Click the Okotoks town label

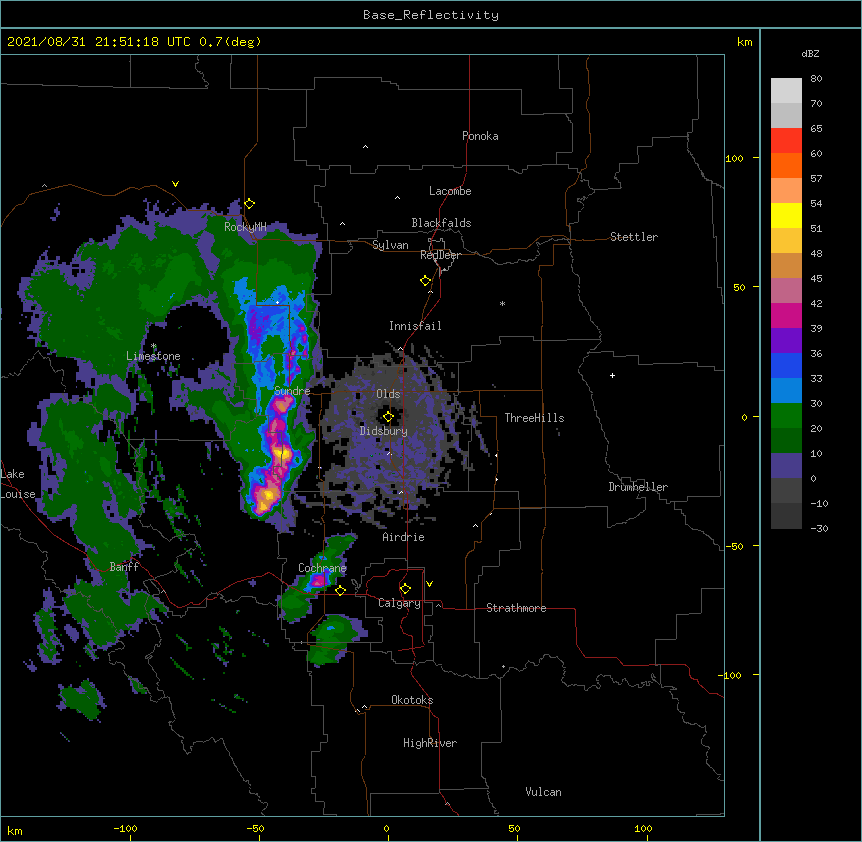[x=412, y=700]
